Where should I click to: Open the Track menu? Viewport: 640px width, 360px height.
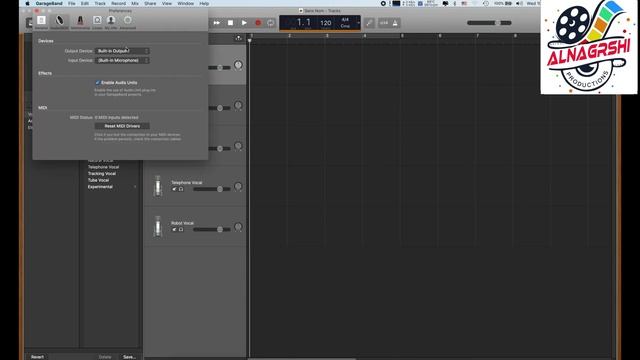[100, 3]
